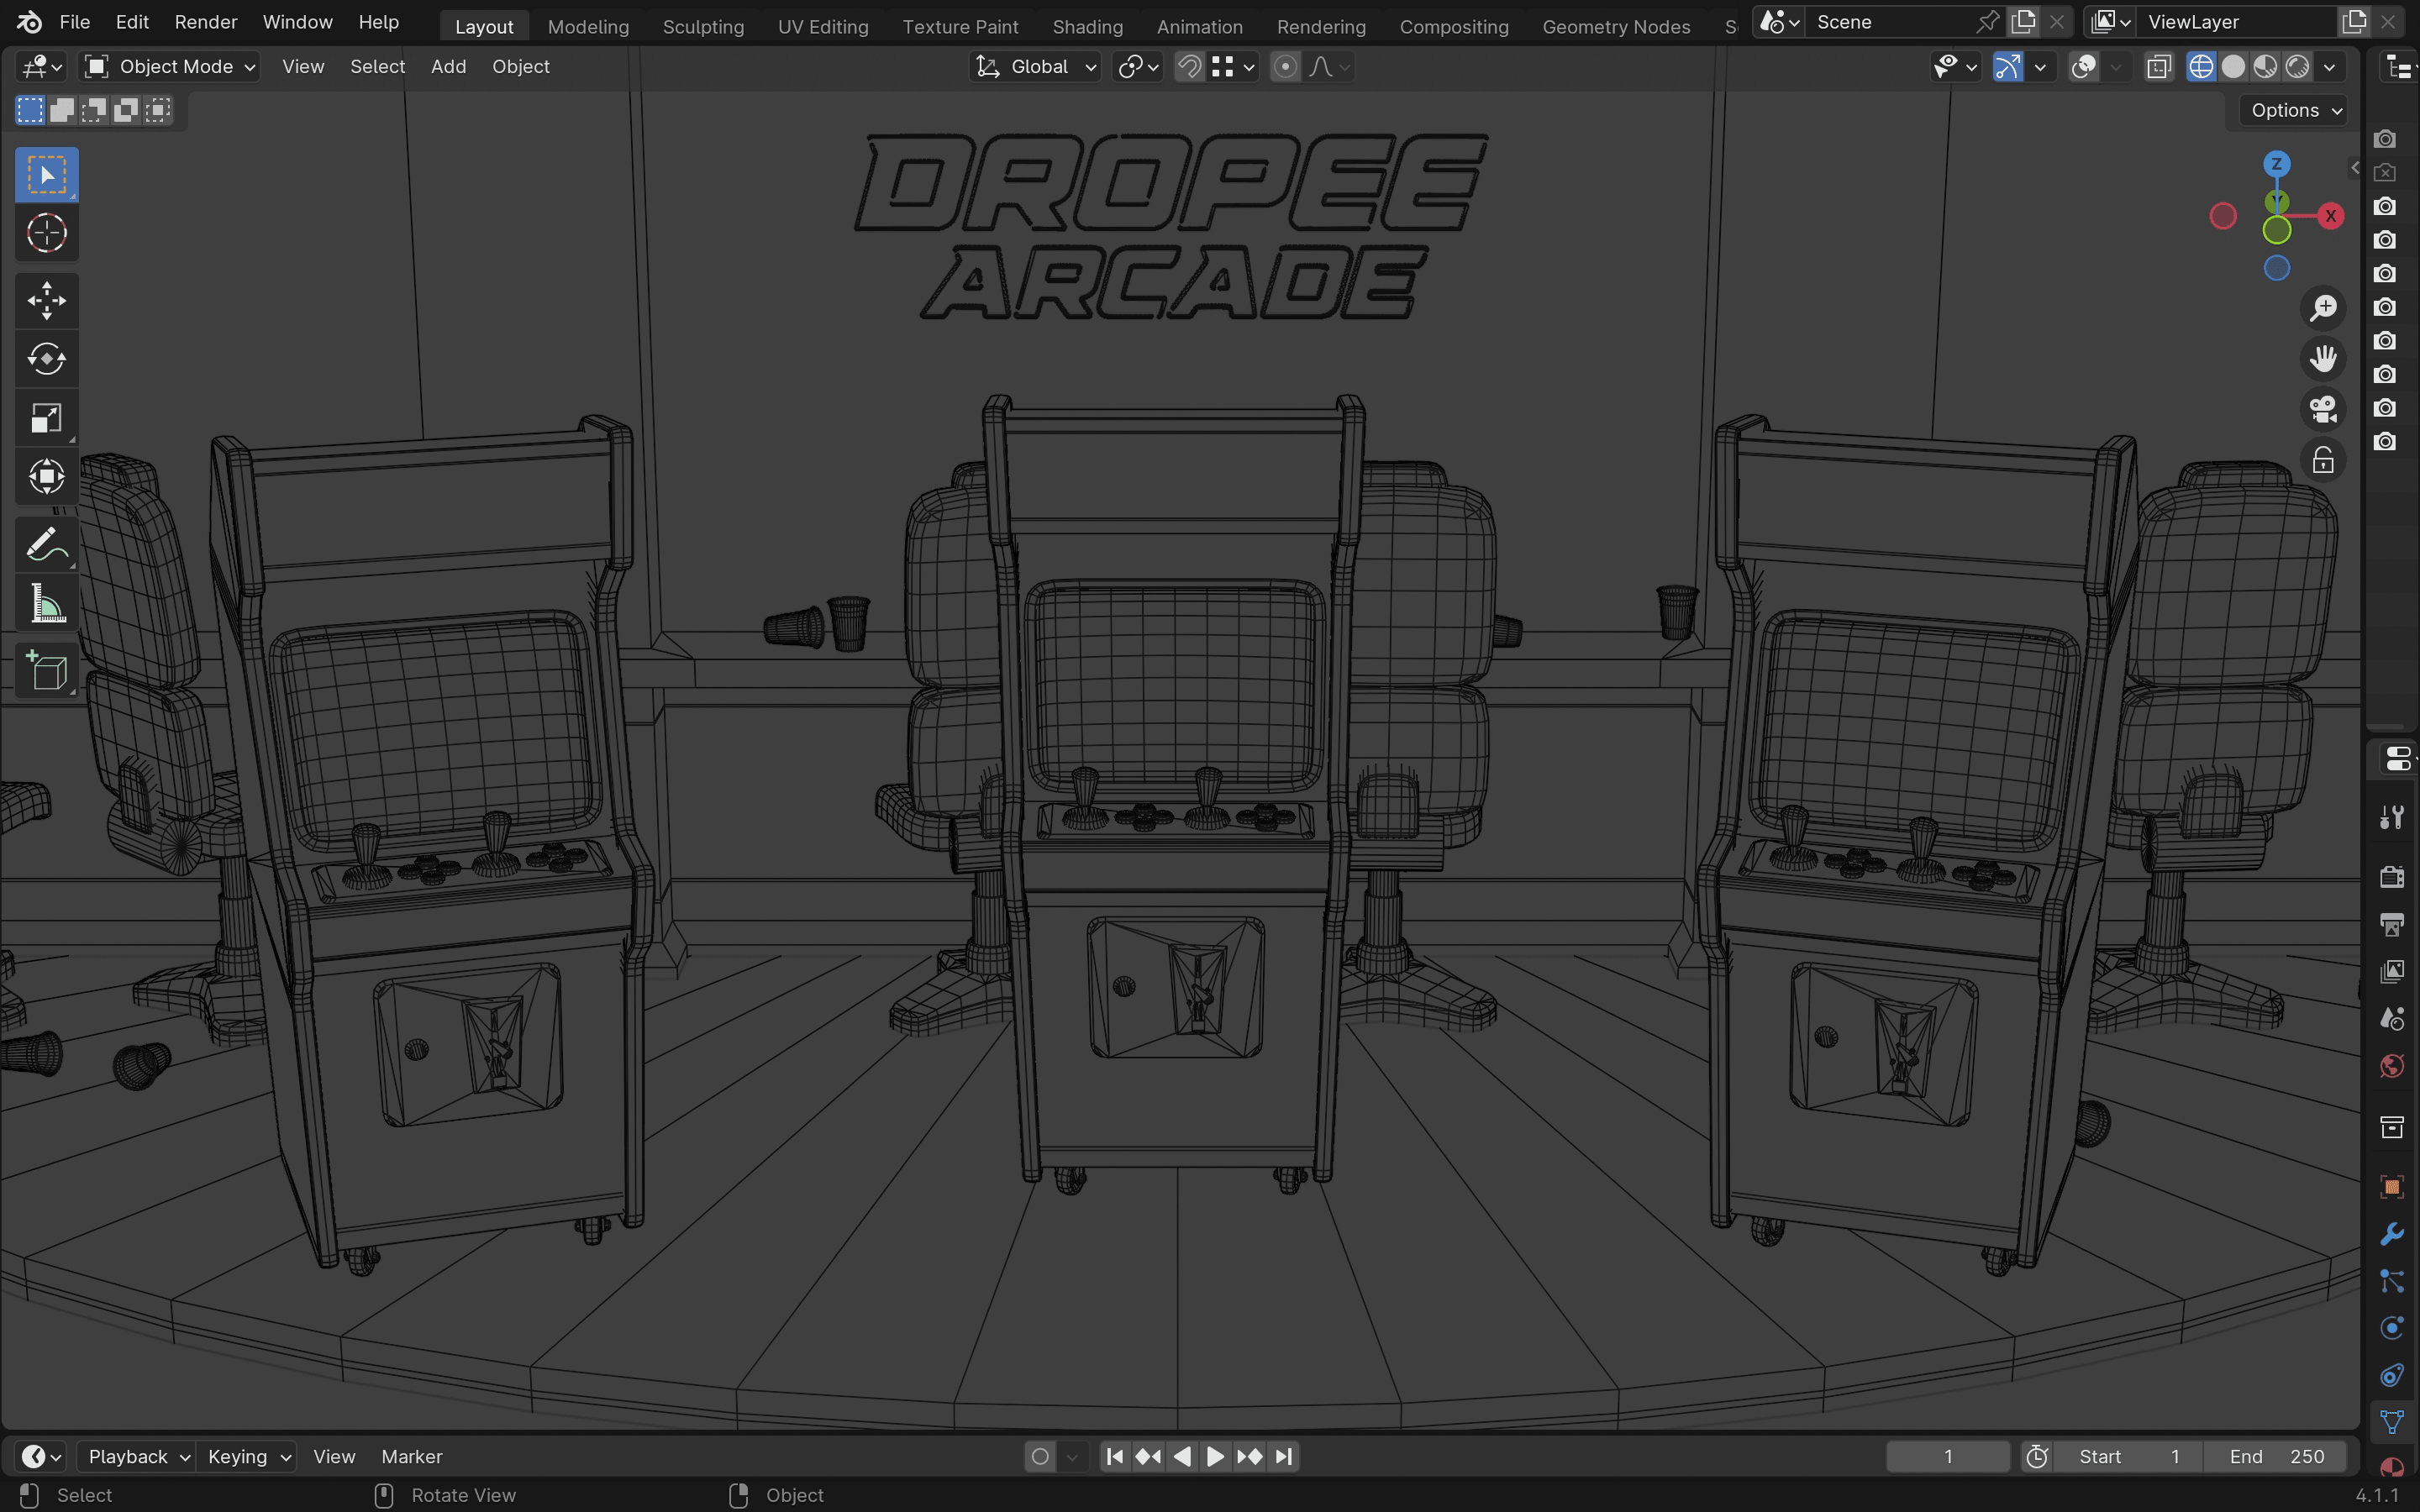The image size is (2420, 1512).
Task: Toggle snapping magnet icon
Action: click(1189, 67)
